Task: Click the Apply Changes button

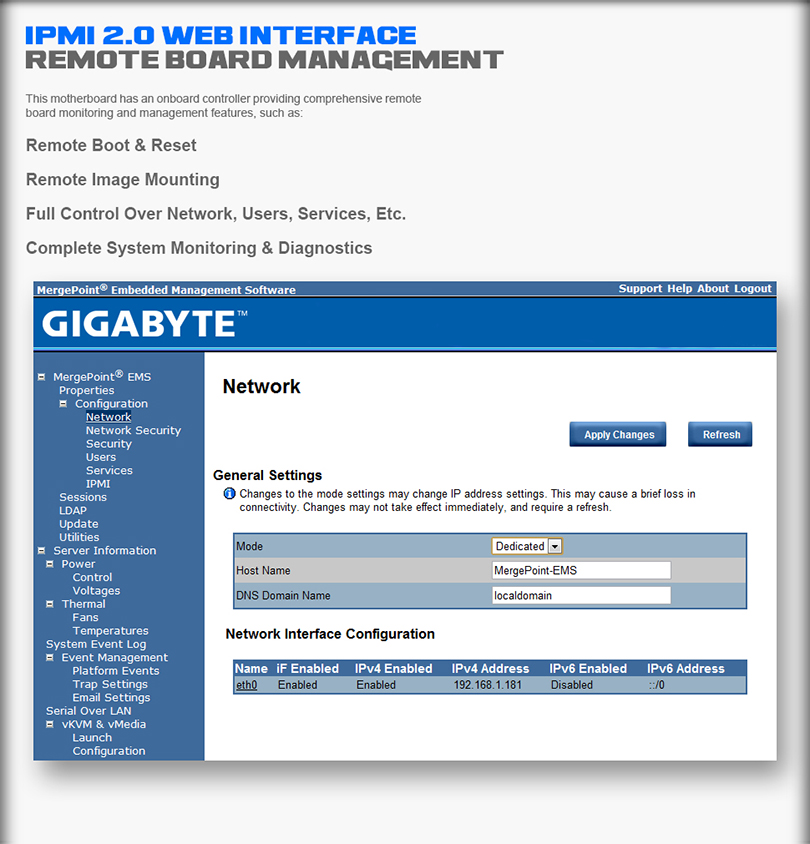Action: [618, 434]
